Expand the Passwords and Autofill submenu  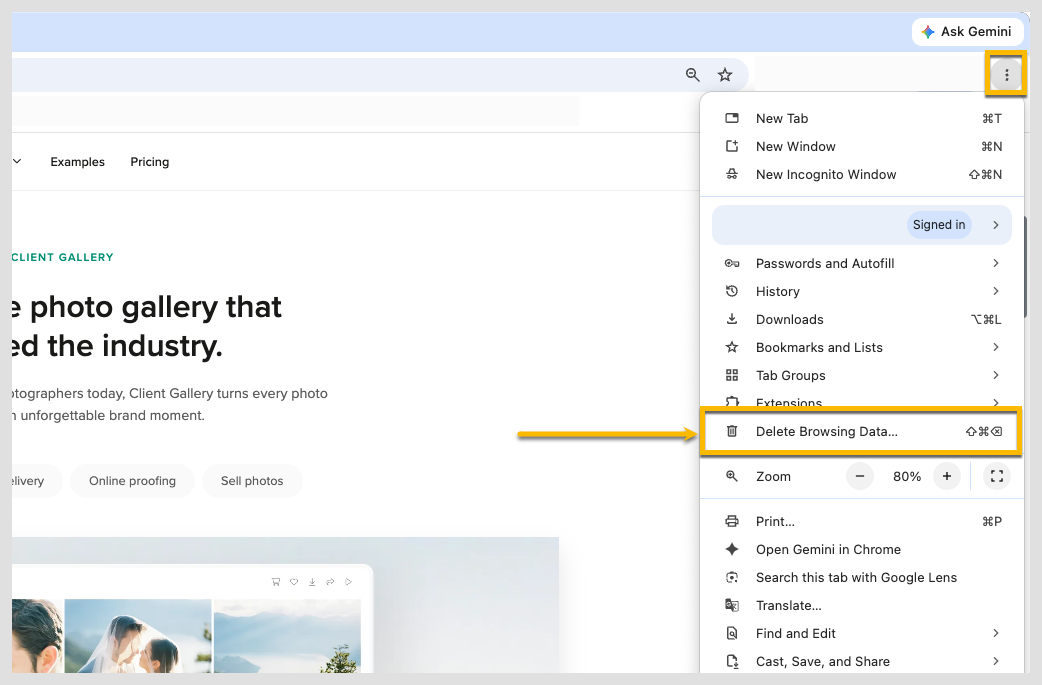862,264
